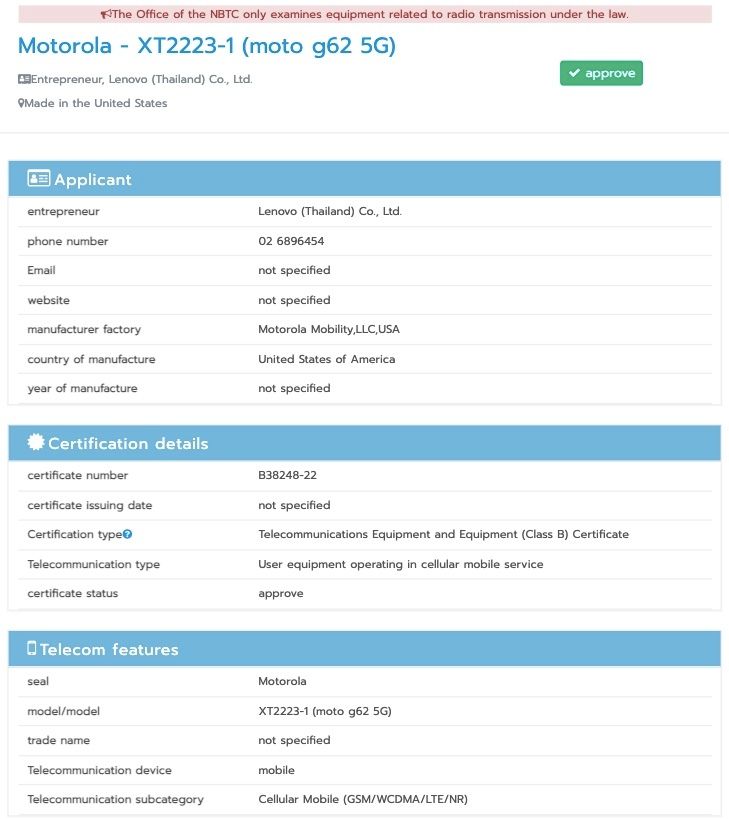Click the Applicant section card icon
Screen dimensions: 729x819
point(39,178)
